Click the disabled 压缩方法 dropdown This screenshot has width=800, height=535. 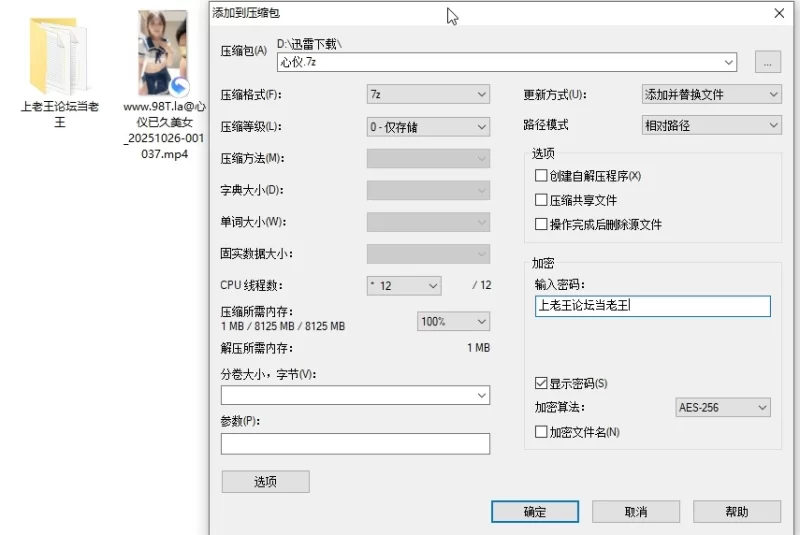tap(428, 158)
